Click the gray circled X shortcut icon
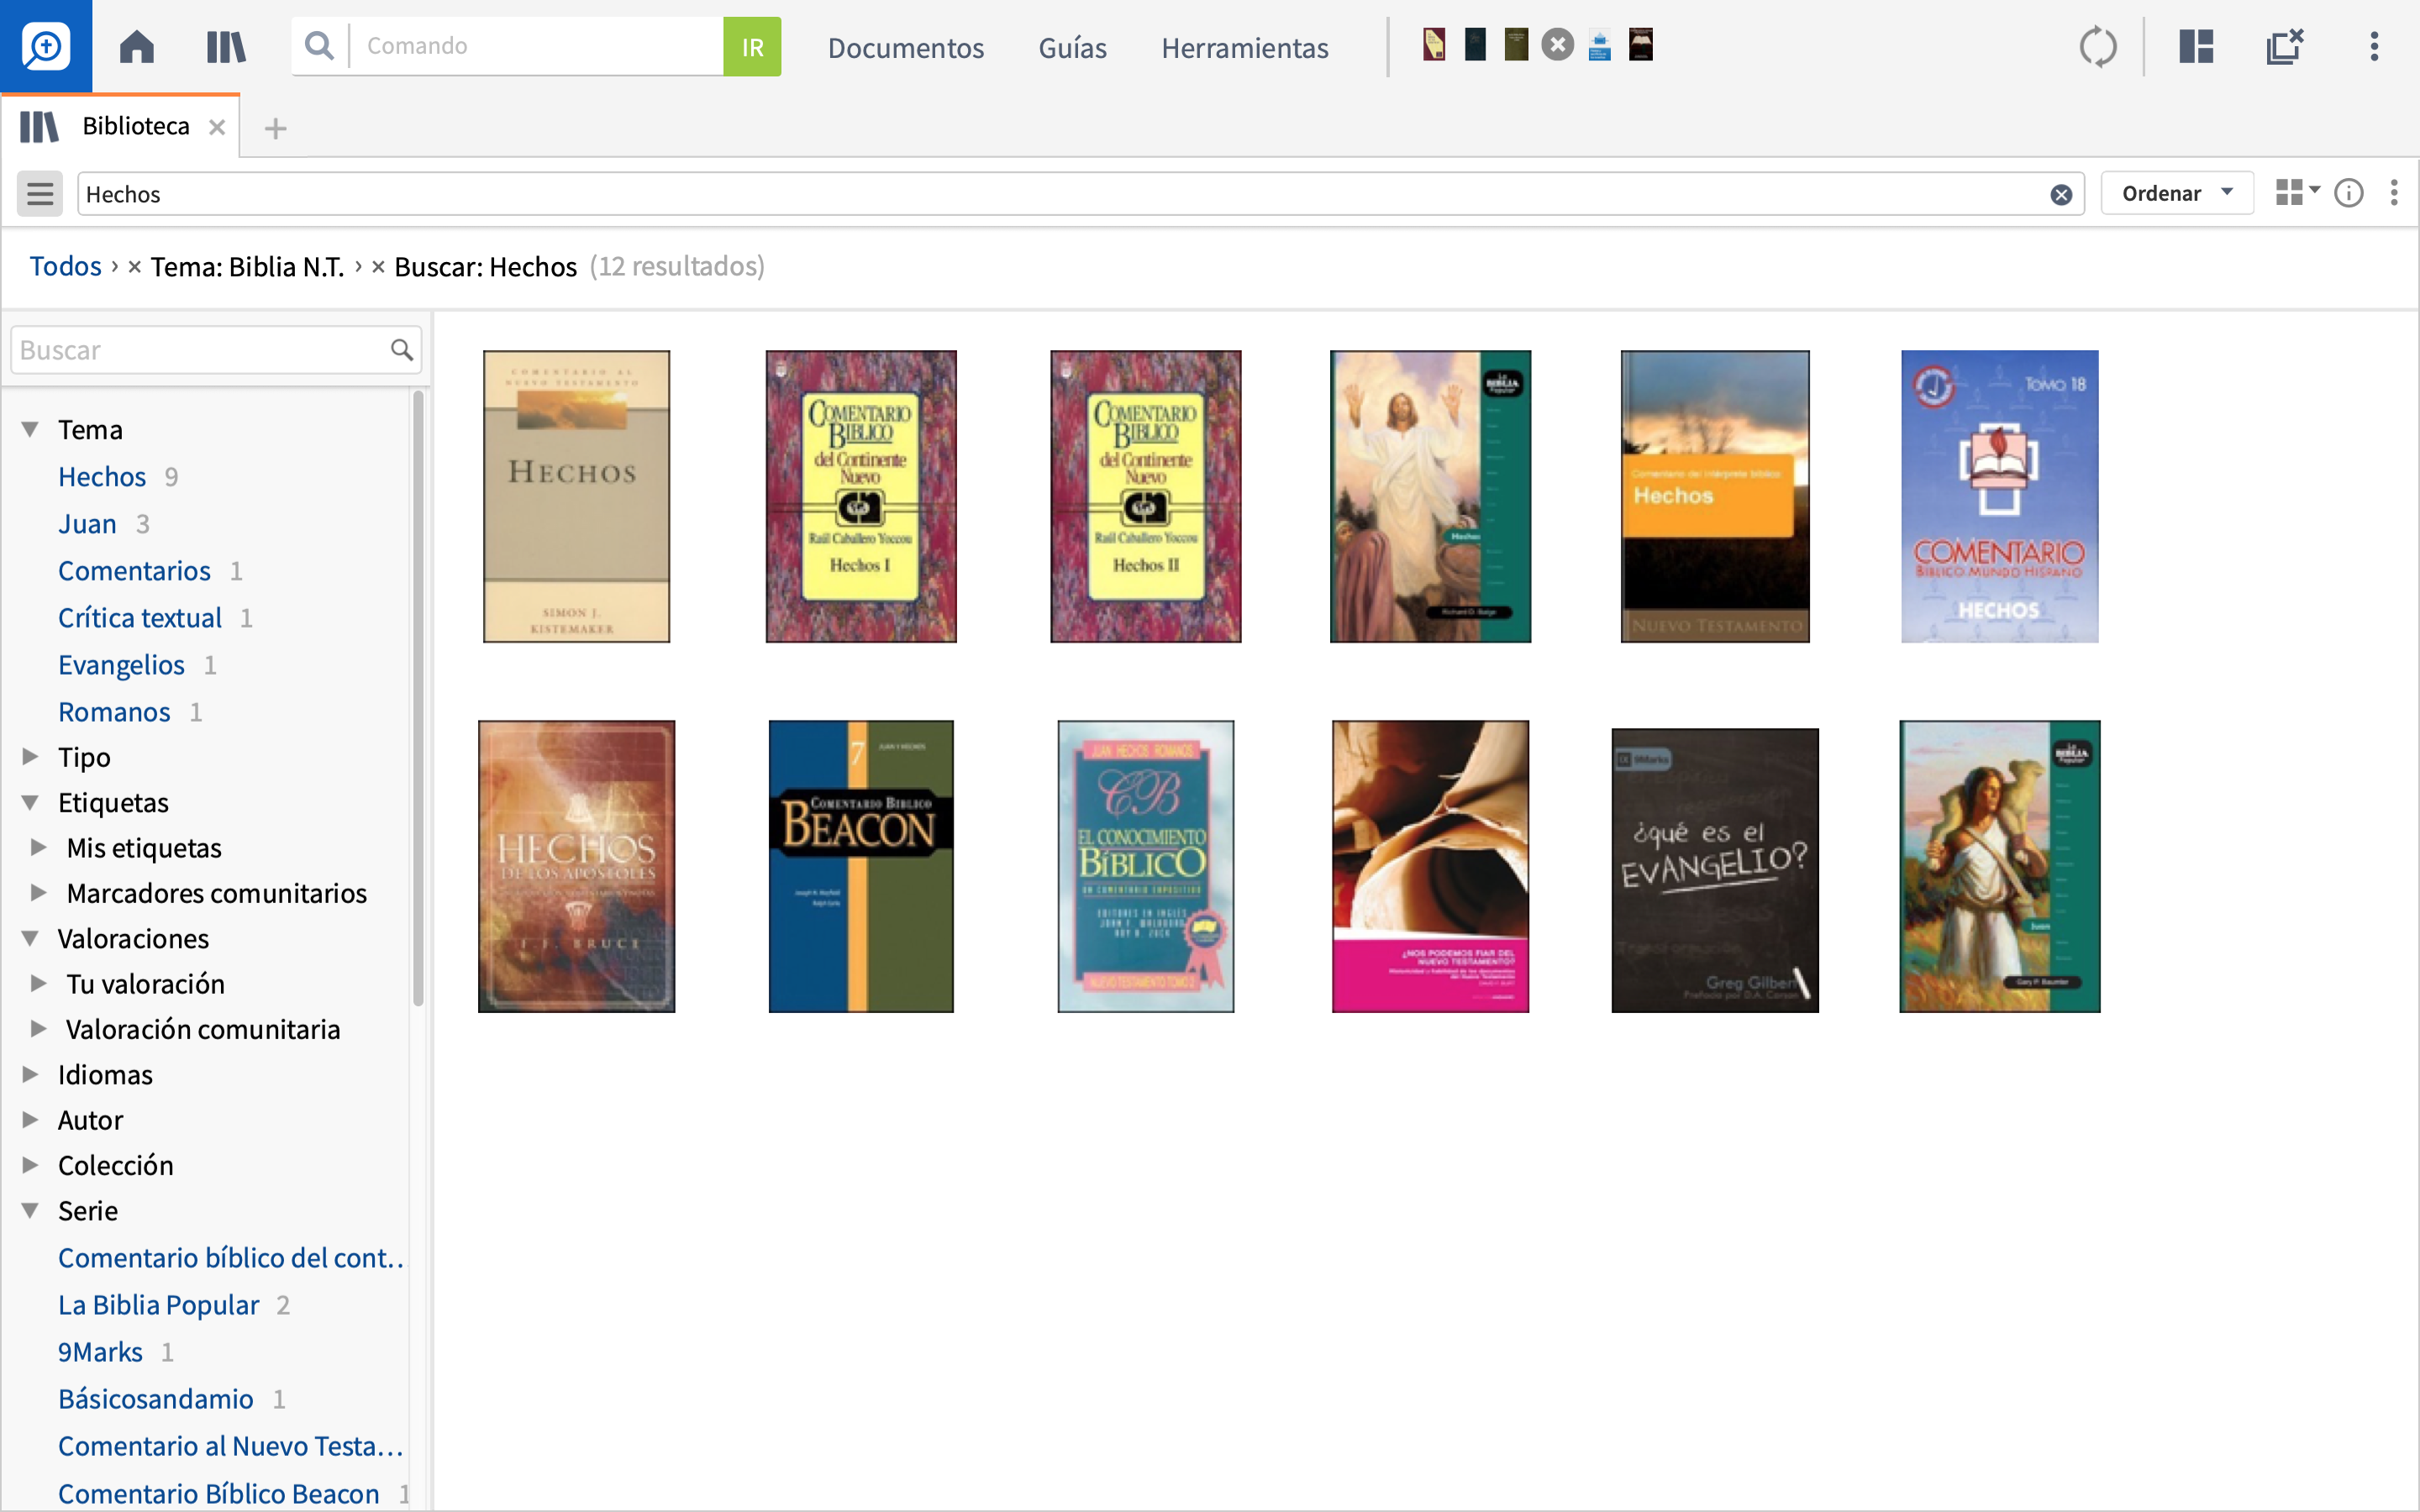 [1558, 45]
